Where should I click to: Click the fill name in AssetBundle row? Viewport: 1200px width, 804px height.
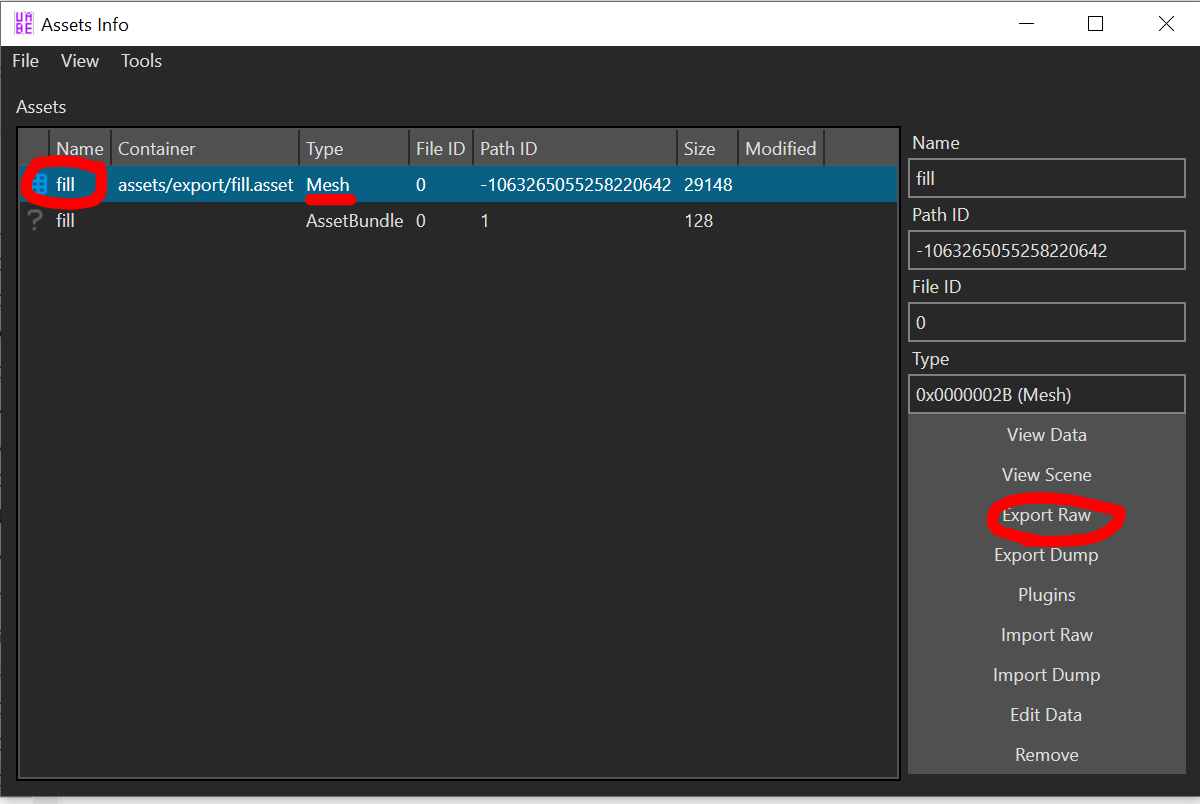tap(65, 221)
